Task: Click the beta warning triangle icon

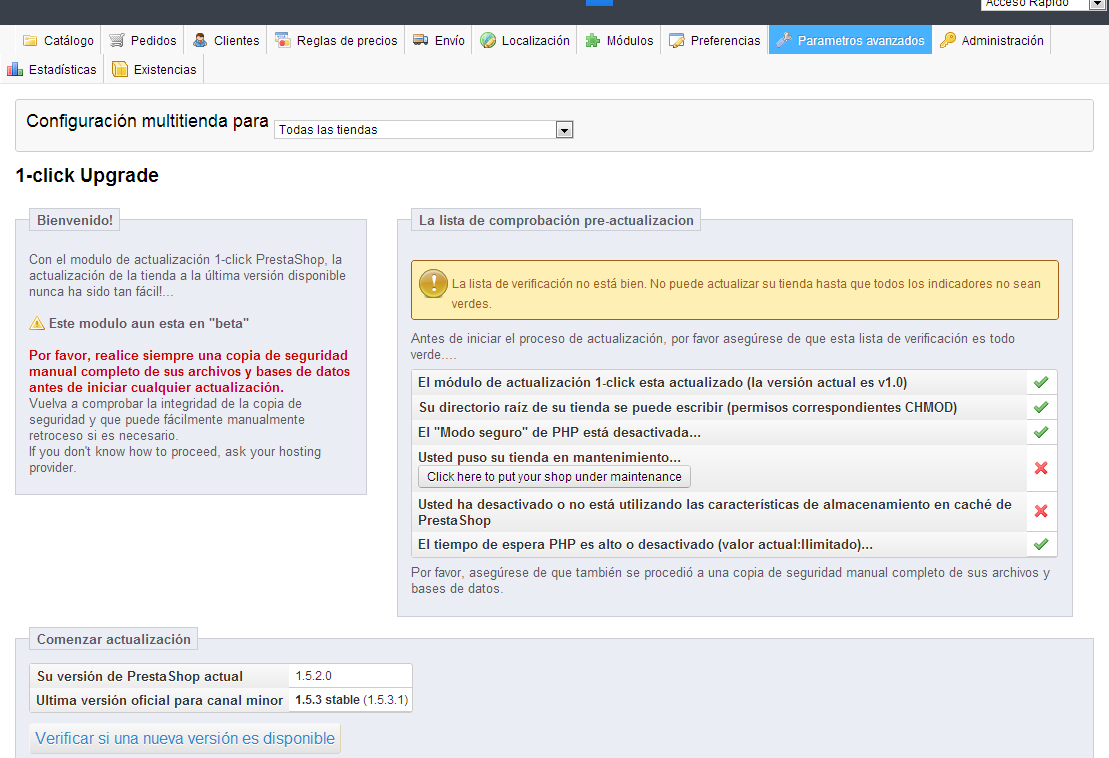Action: (37, 323)
